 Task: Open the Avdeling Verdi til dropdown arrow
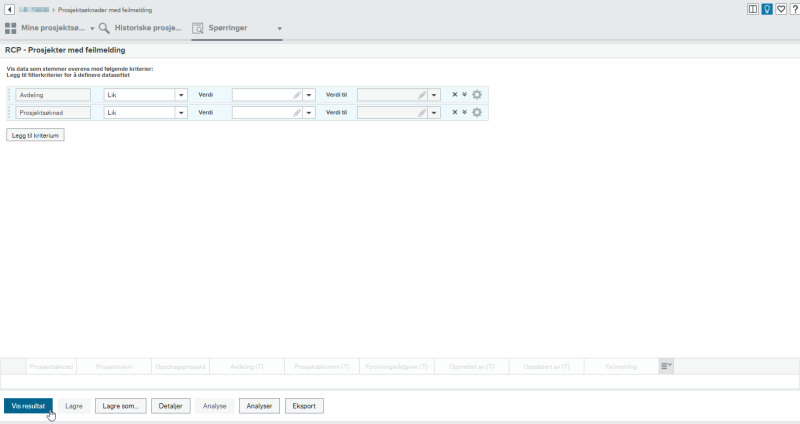tap(434, 95)
